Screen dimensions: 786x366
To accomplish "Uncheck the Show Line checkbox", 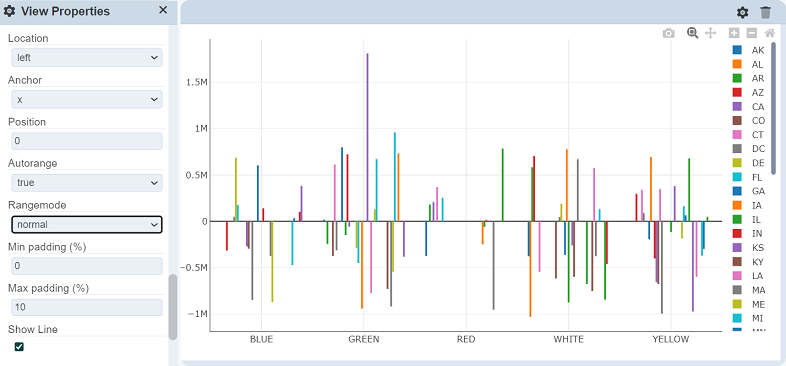I will pos(19,346).
